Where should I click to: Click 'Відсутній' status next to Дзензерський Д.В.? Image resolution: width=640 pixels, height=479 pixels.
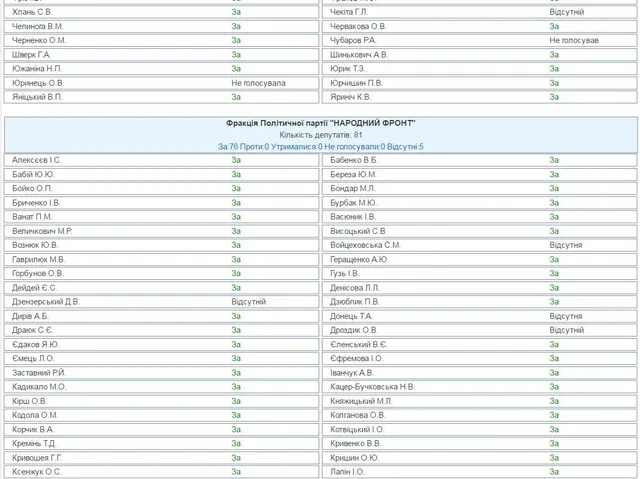click(x=249, y=301)
